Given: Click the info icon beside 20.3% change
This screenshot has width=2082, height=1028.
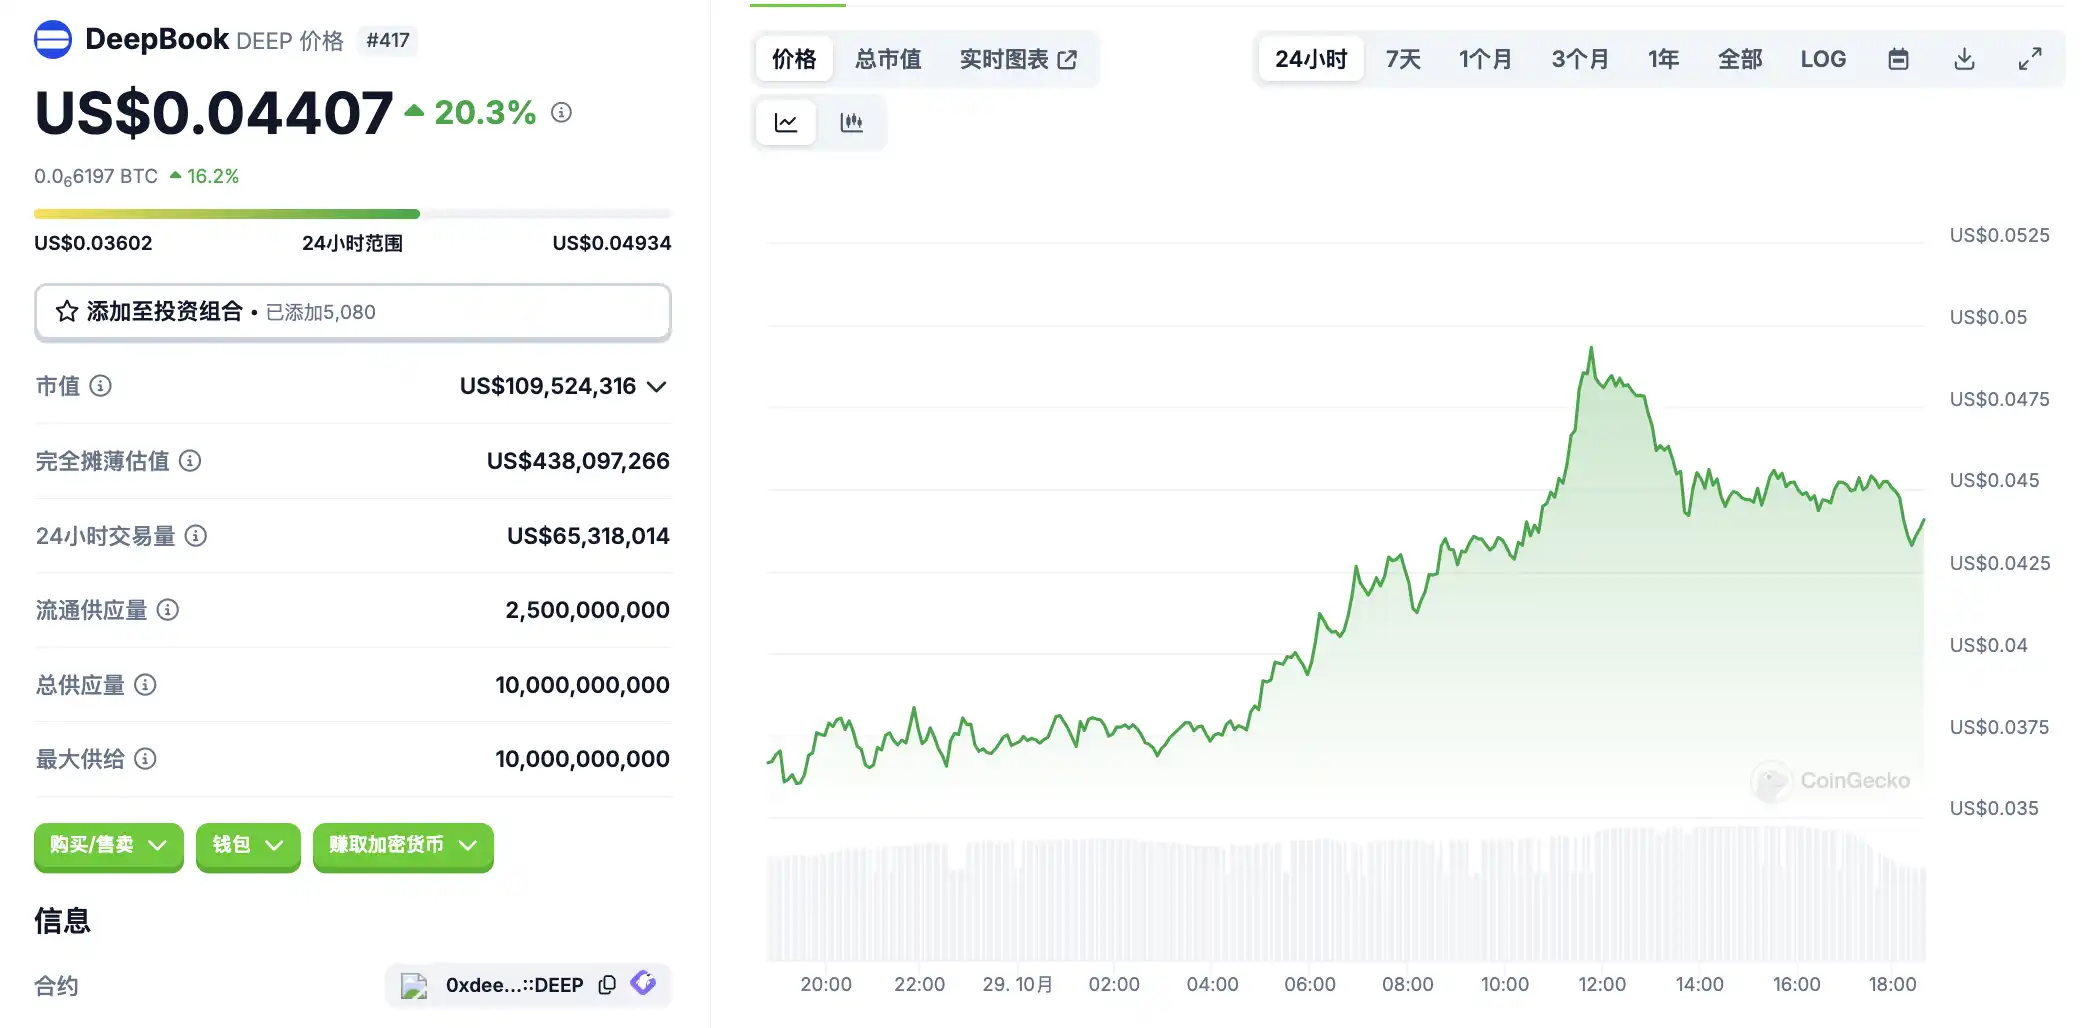Looking at the screenshot, I should (x=562, y=113).
